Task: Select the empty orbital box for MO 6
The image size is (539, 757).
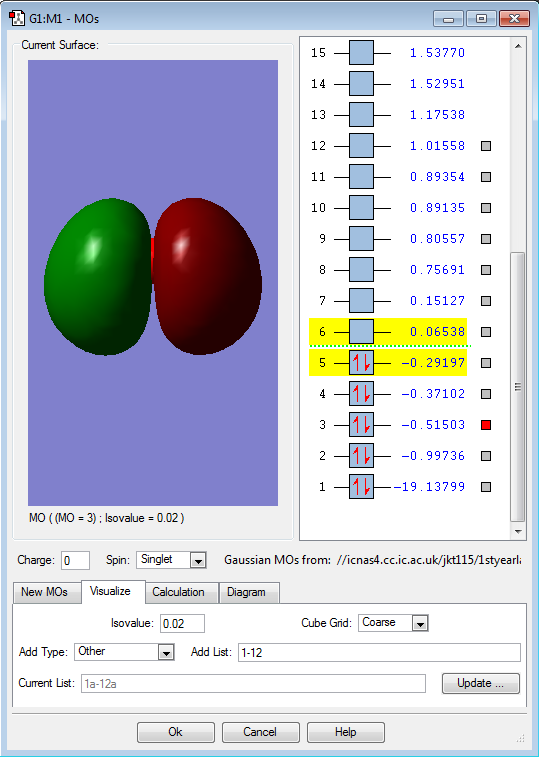Action: (x=361, y=332)
